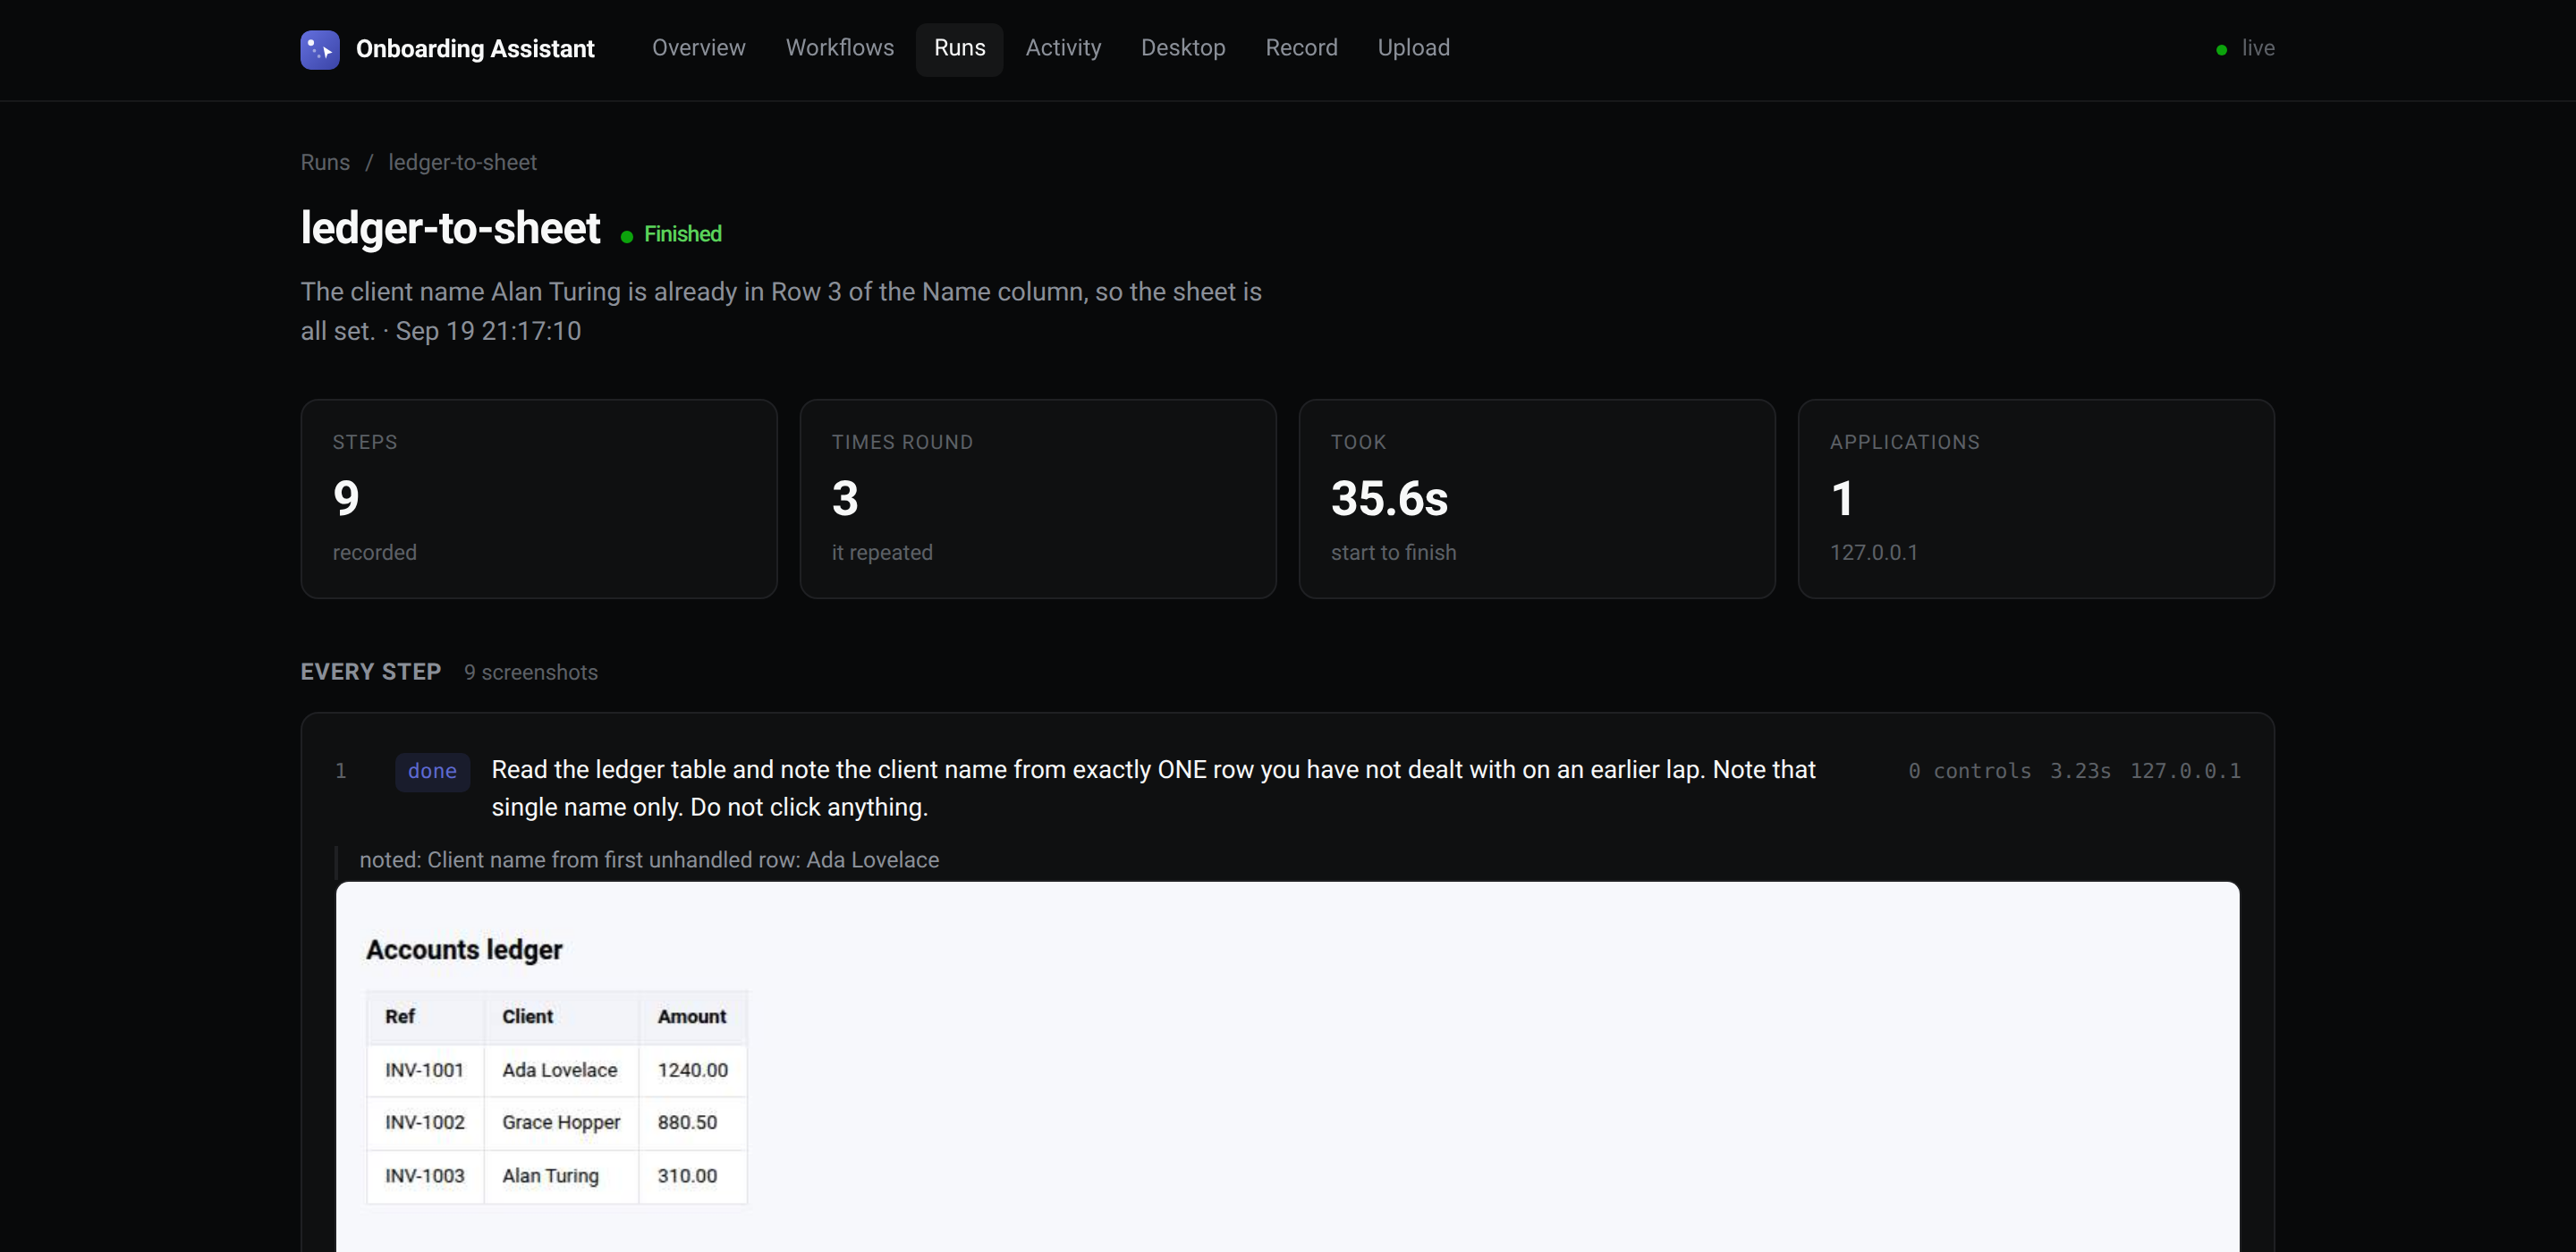The width and height of the screenshot is (2576, 1252).
Task: Click the INV-1003 cell
Action: (426, 1176)
